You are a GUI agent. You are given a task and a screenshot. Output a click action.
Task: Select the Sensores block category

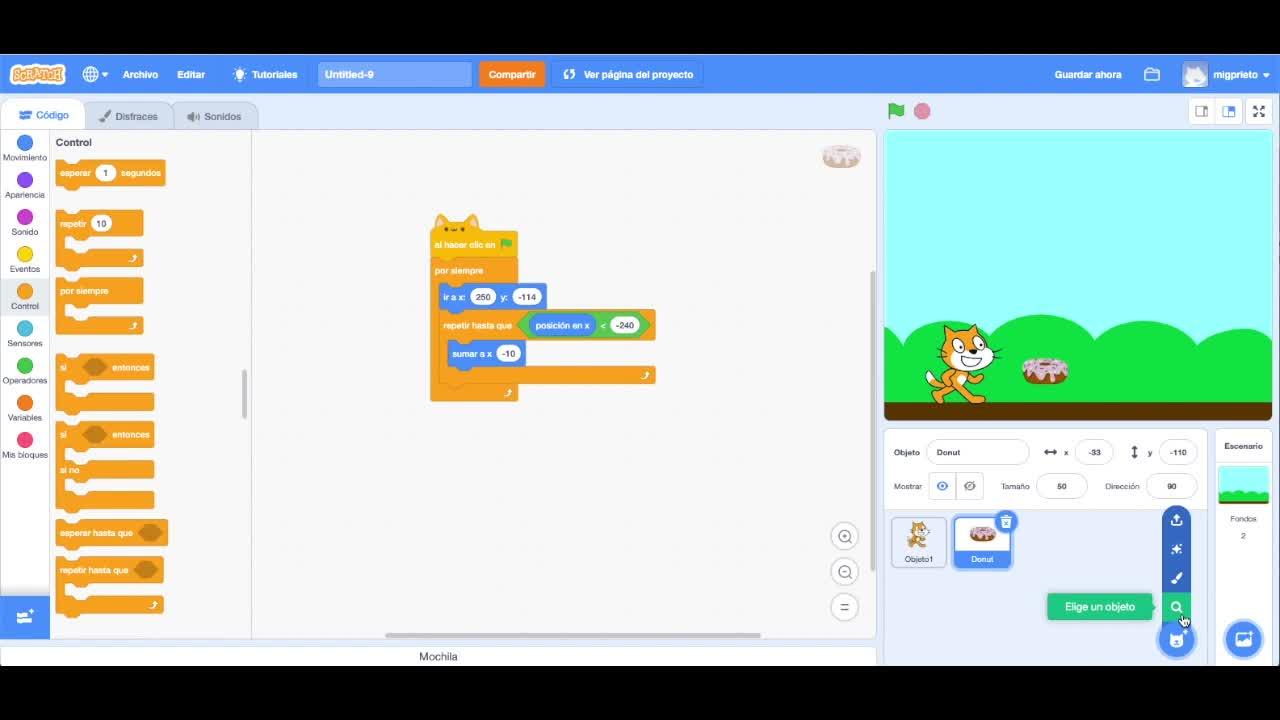[25, 334]
